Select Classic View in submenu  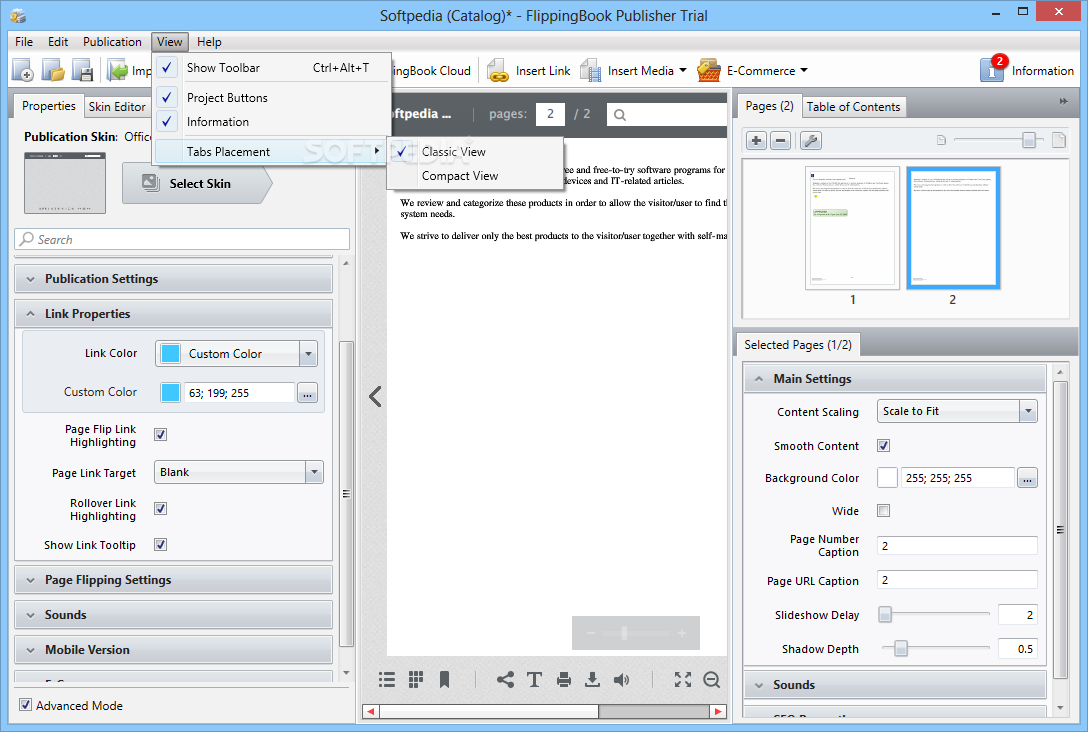click(x=475, y=151)
